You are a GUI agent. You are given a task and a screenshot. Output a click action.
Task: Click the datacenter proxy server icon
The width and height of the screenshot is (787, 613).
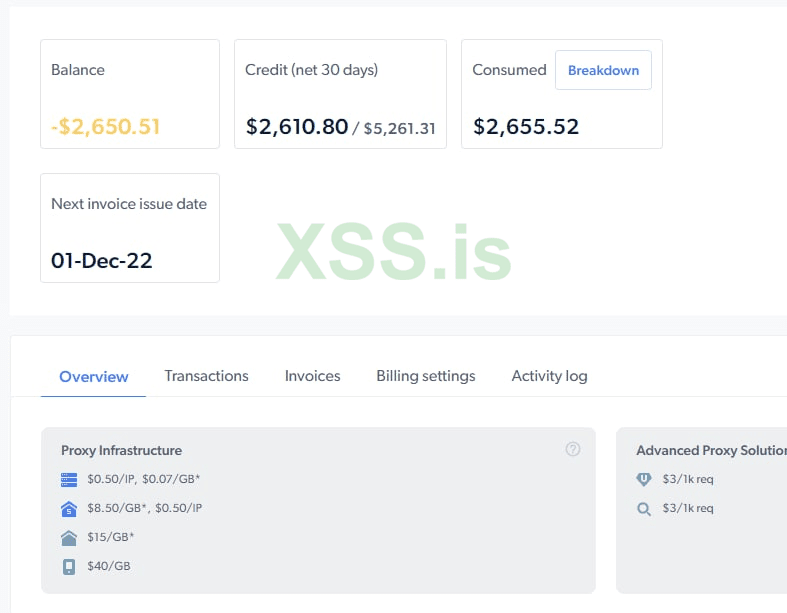(x=69, y=479)
